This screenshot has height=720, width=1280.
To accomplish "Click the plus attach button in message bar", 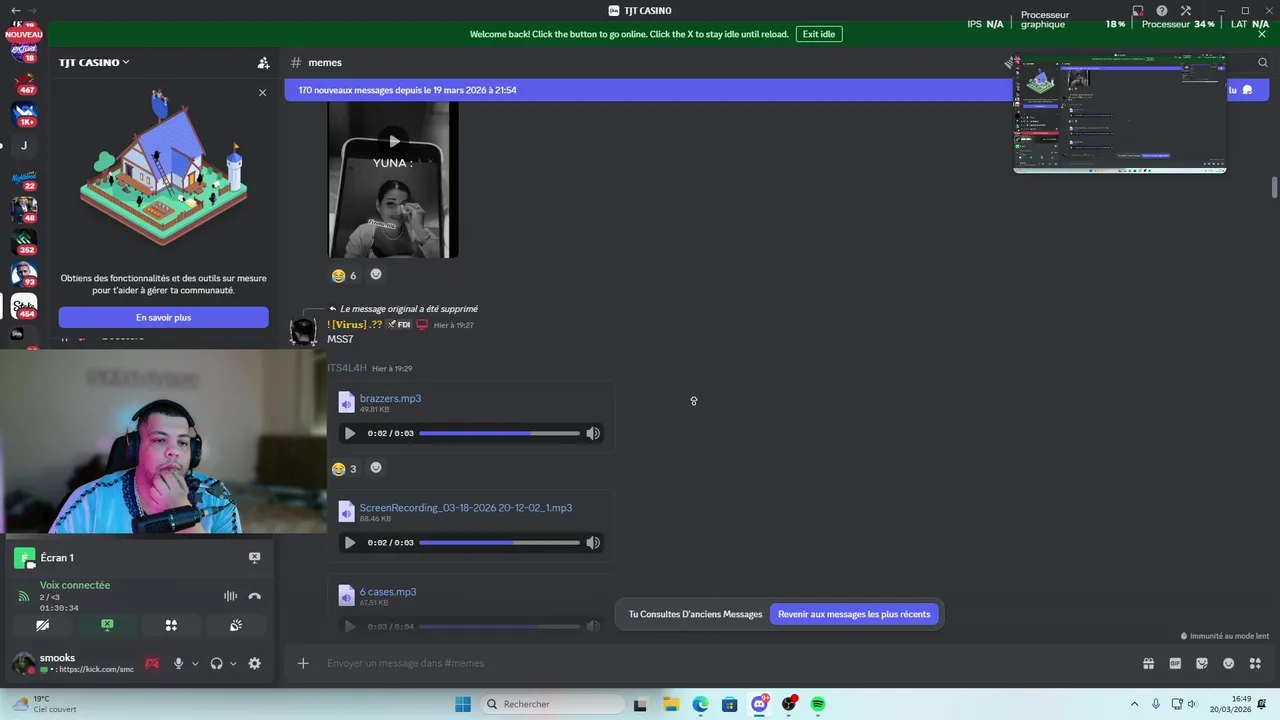I will click(303, 663).
